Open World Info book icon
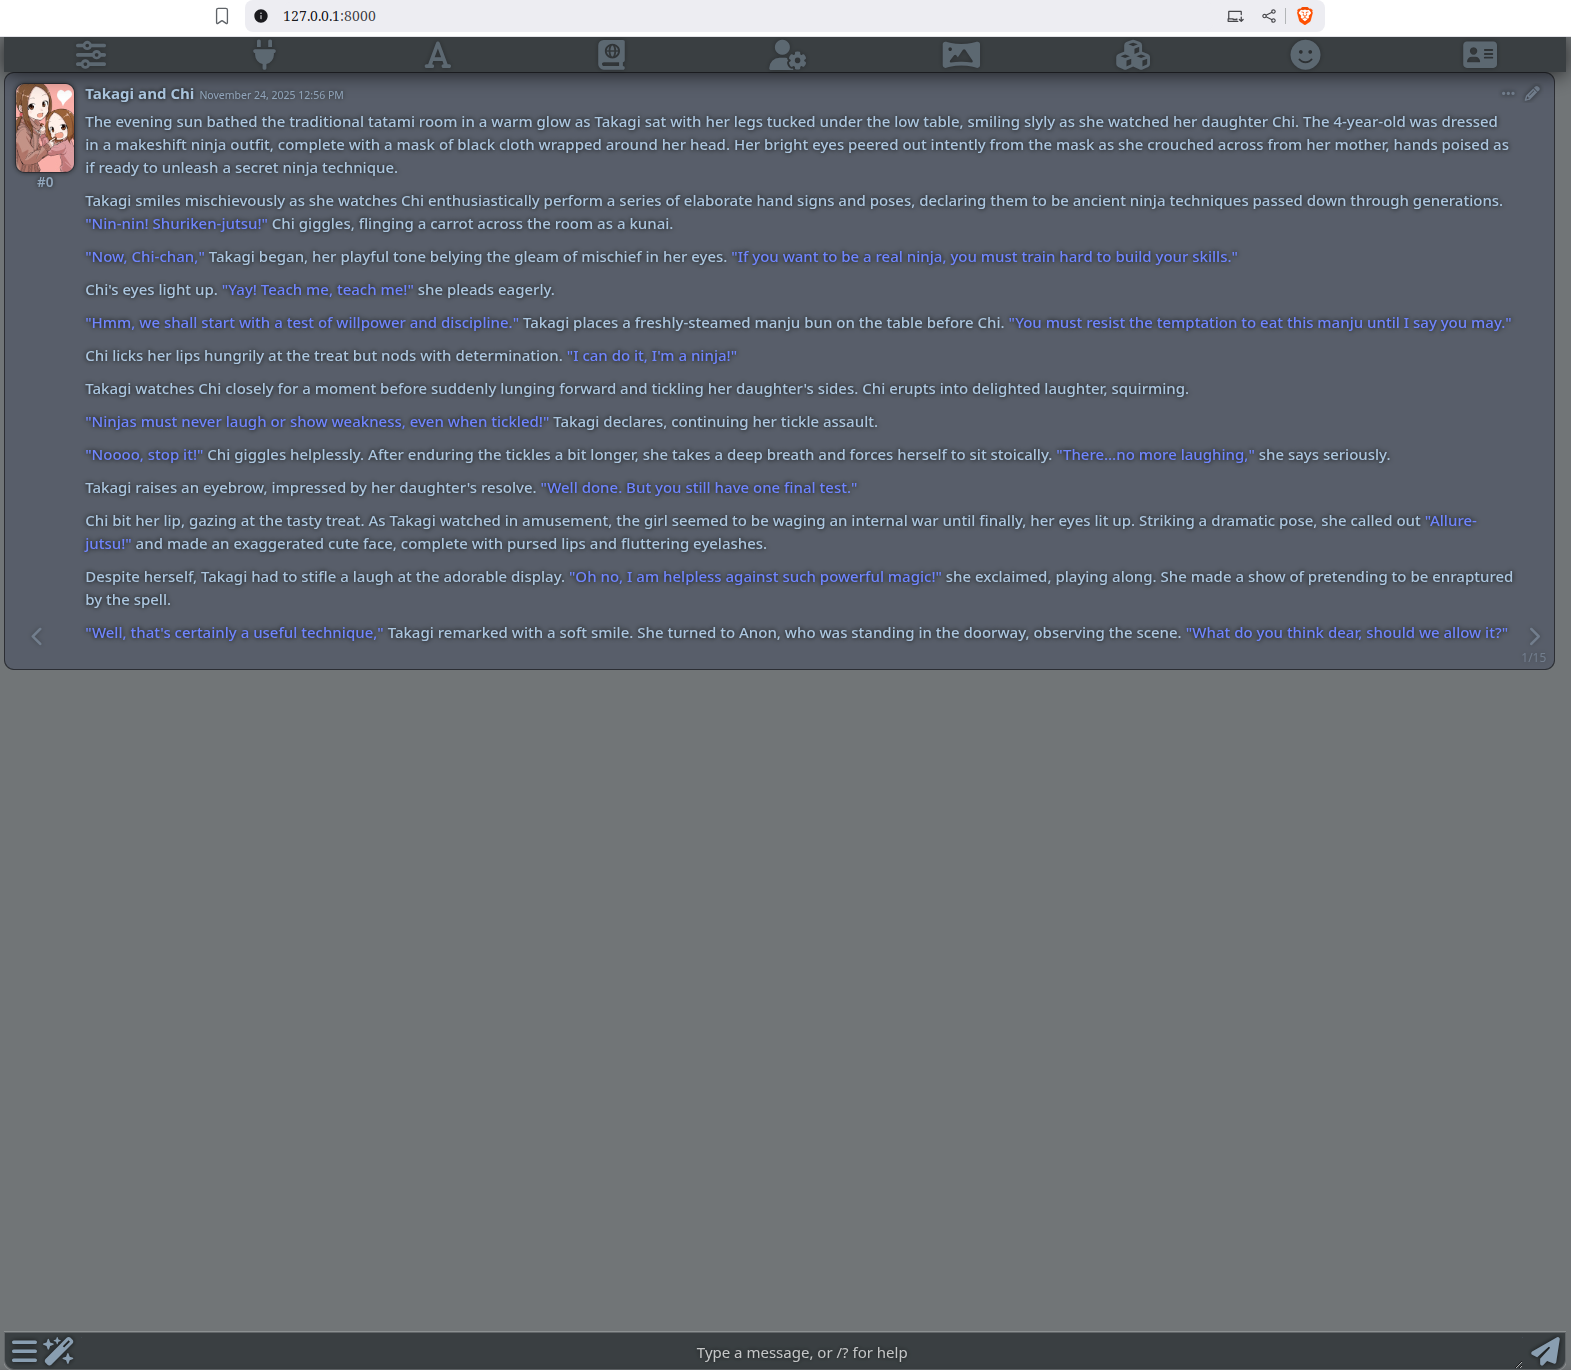 point(611,55)
